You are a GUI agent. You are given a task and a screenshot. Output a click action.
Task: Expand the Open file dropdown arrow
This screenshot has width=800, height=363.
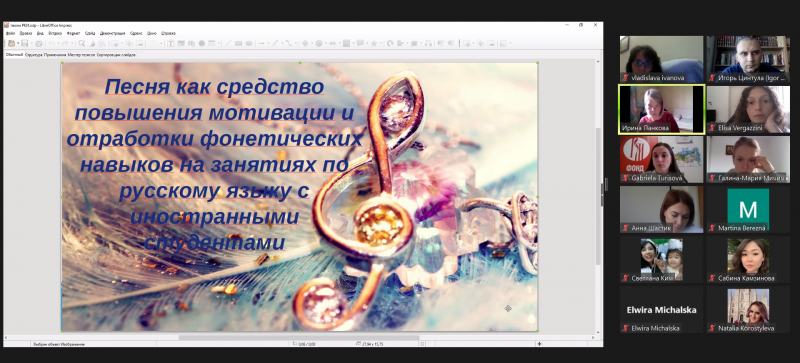[18, 43]
